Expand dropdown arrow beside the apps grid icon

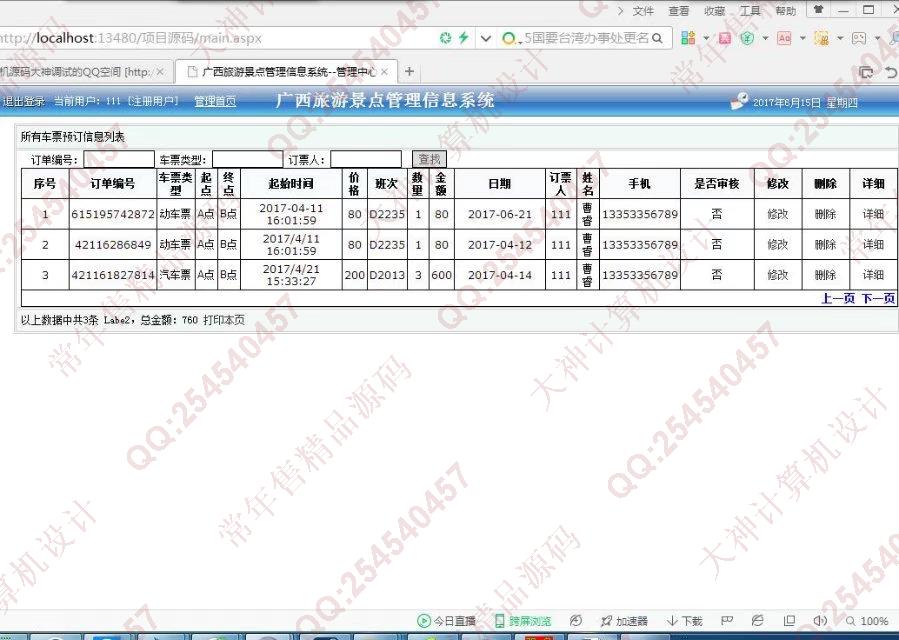706,38
